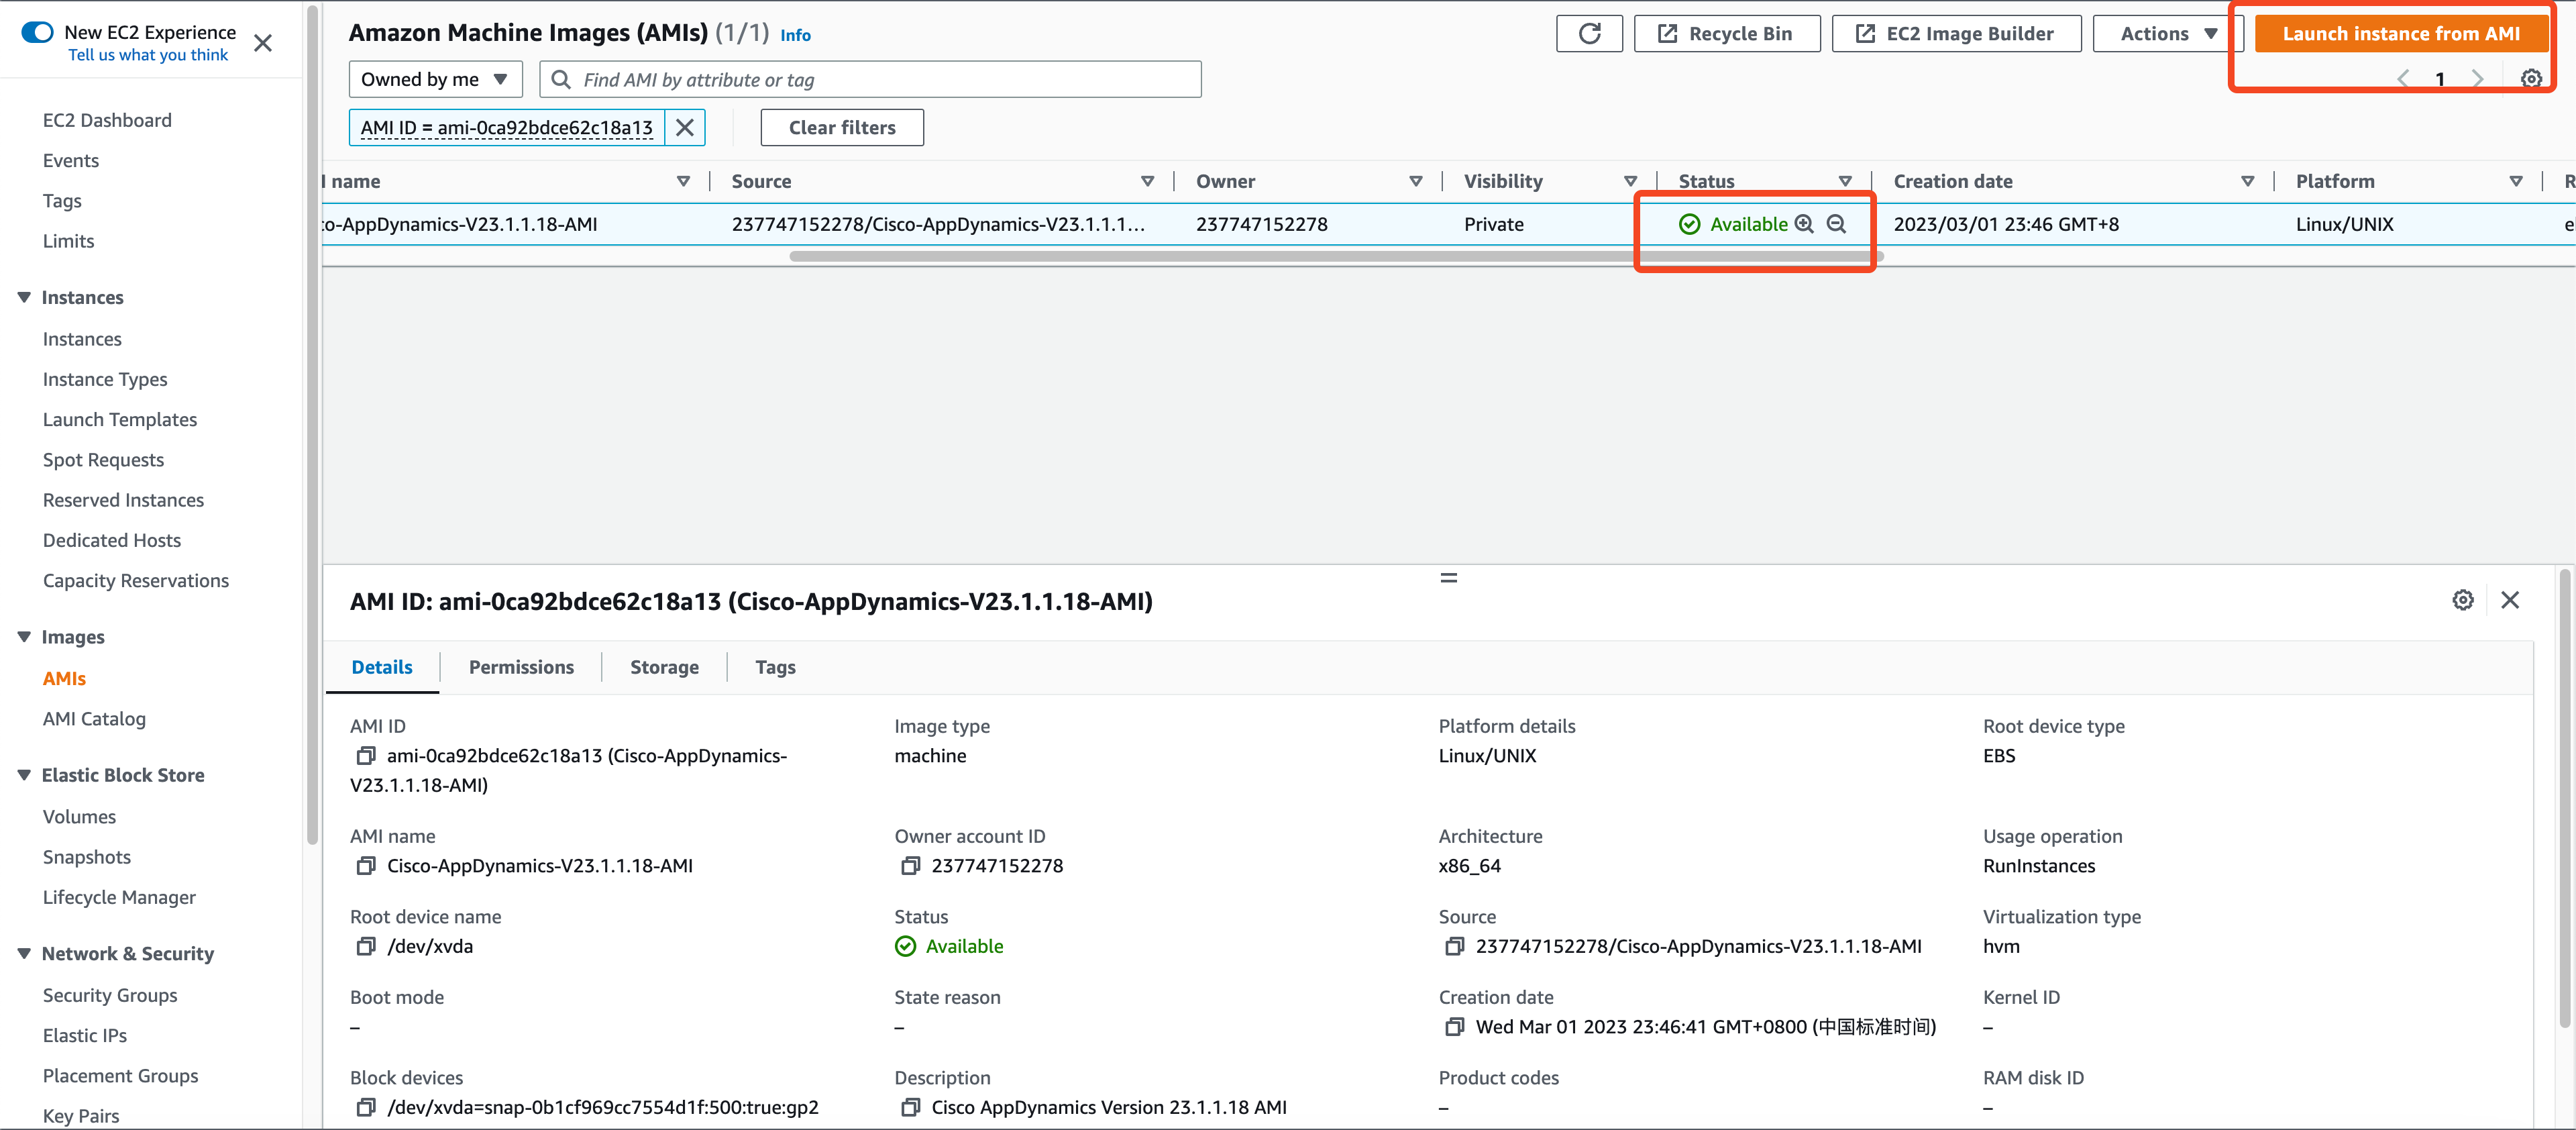Copy the block devices snapshot value
The height and width of the screenshot is (1130, 2576).
point(366,1107)
